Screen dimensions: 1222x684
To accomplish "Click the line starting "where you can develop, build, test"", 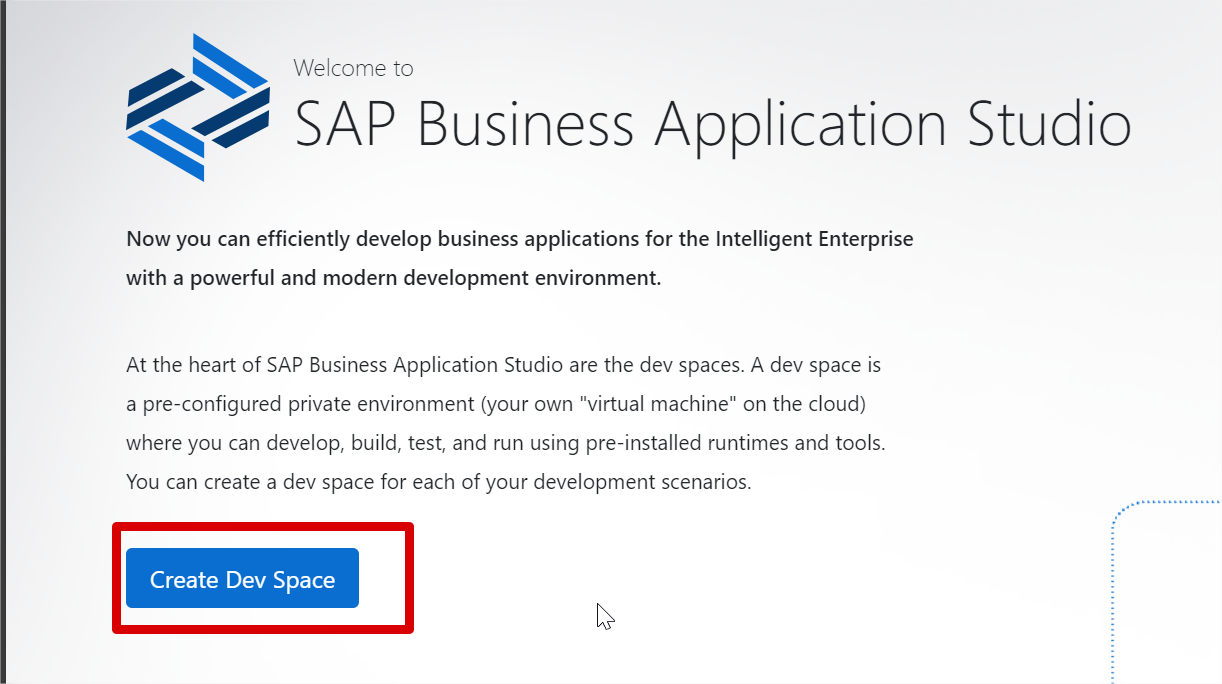I will tap(506, 443).
